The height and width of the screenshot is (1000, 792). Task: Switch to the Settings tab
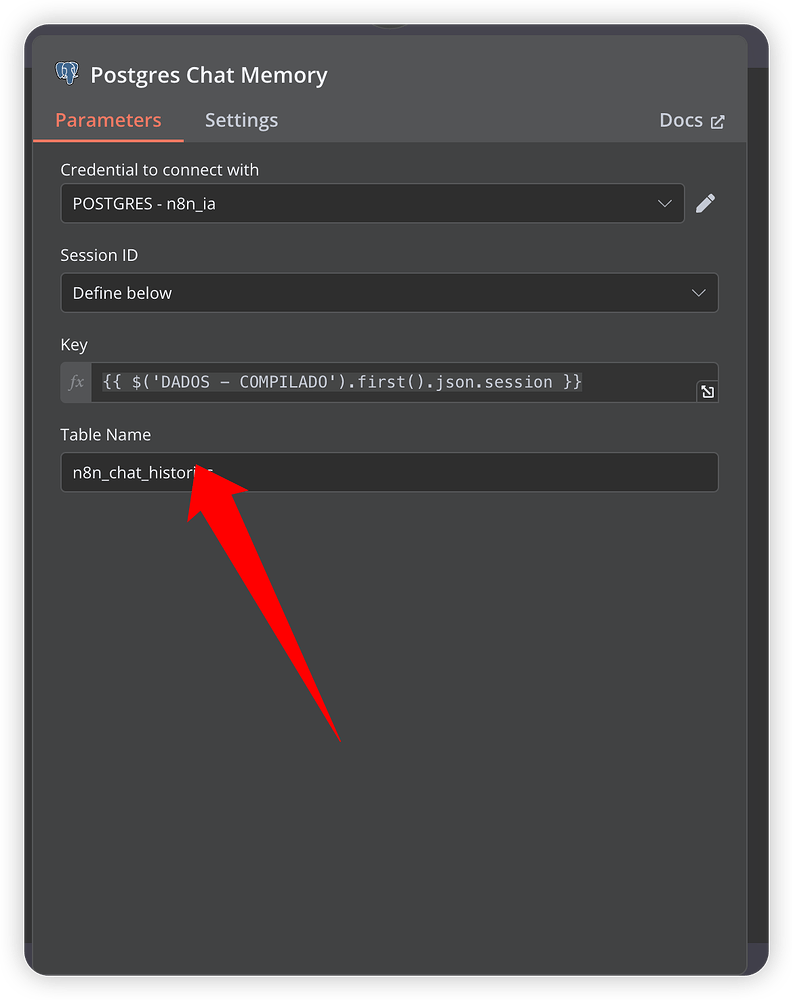[x=241, y=121]
